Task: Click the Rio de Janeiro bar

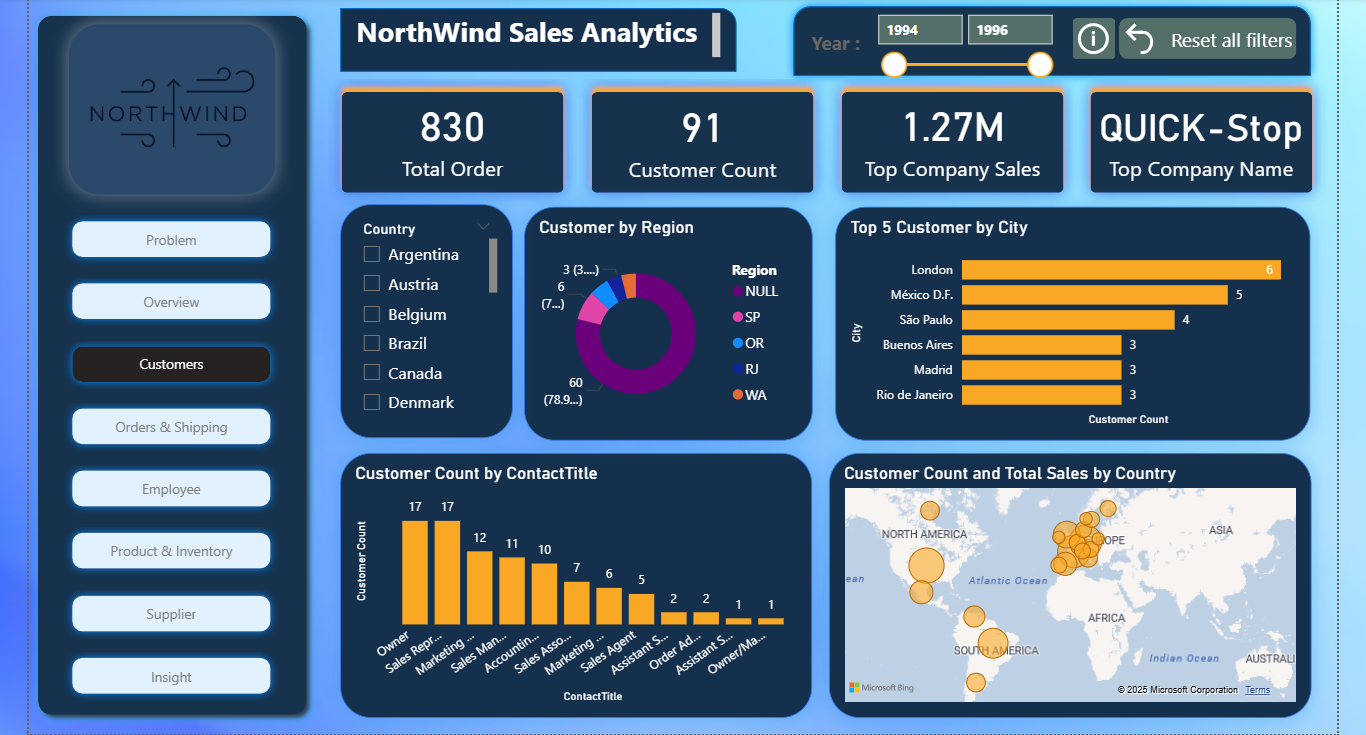Action: point(1041,395)
